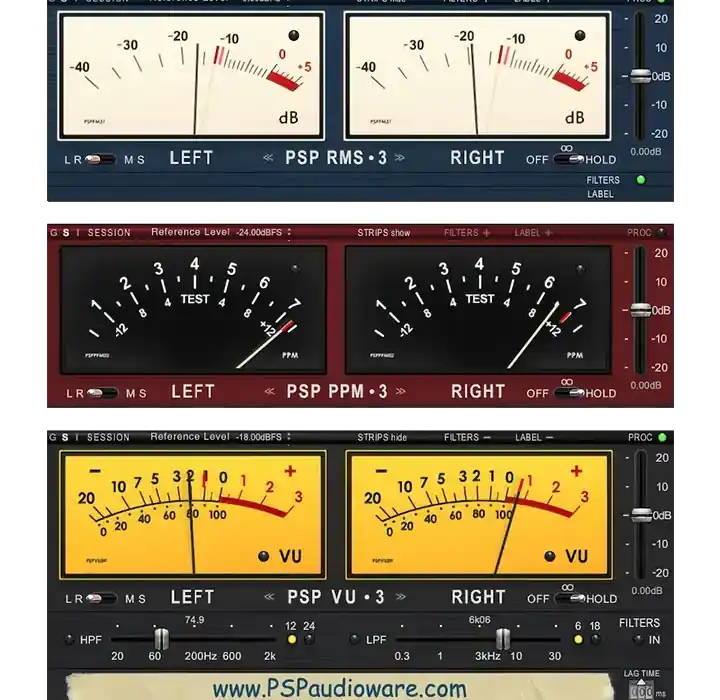Click 0.00dB gain value in VU plugin
Image resolution: width=720 pixels, height=700 pixels.
[647, 591]
